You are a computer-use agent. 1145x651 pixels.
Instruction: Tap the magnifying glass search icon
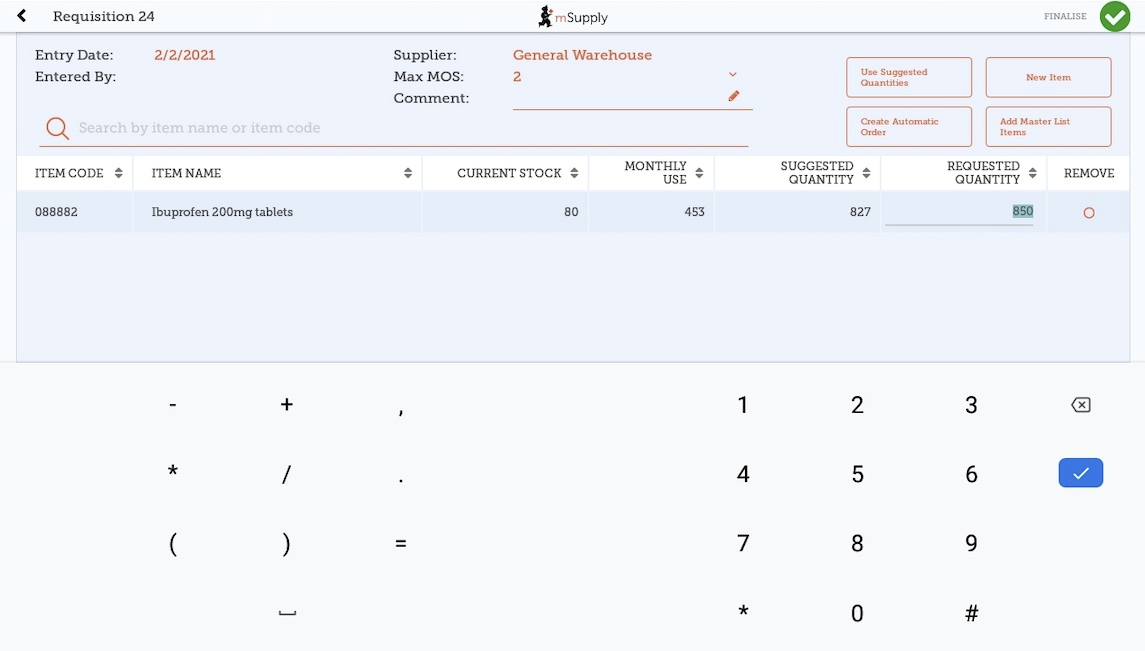coord(57,128)
